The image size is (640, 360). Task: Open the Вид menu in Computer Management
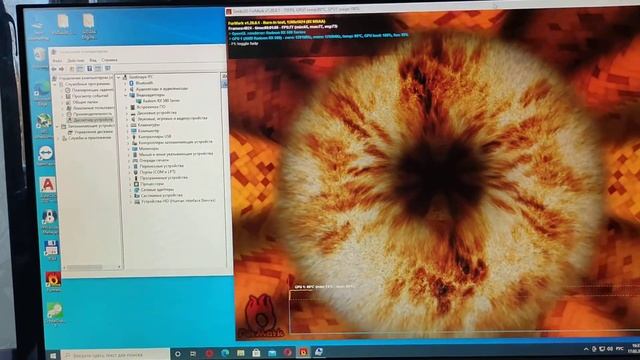coord(93,60)
